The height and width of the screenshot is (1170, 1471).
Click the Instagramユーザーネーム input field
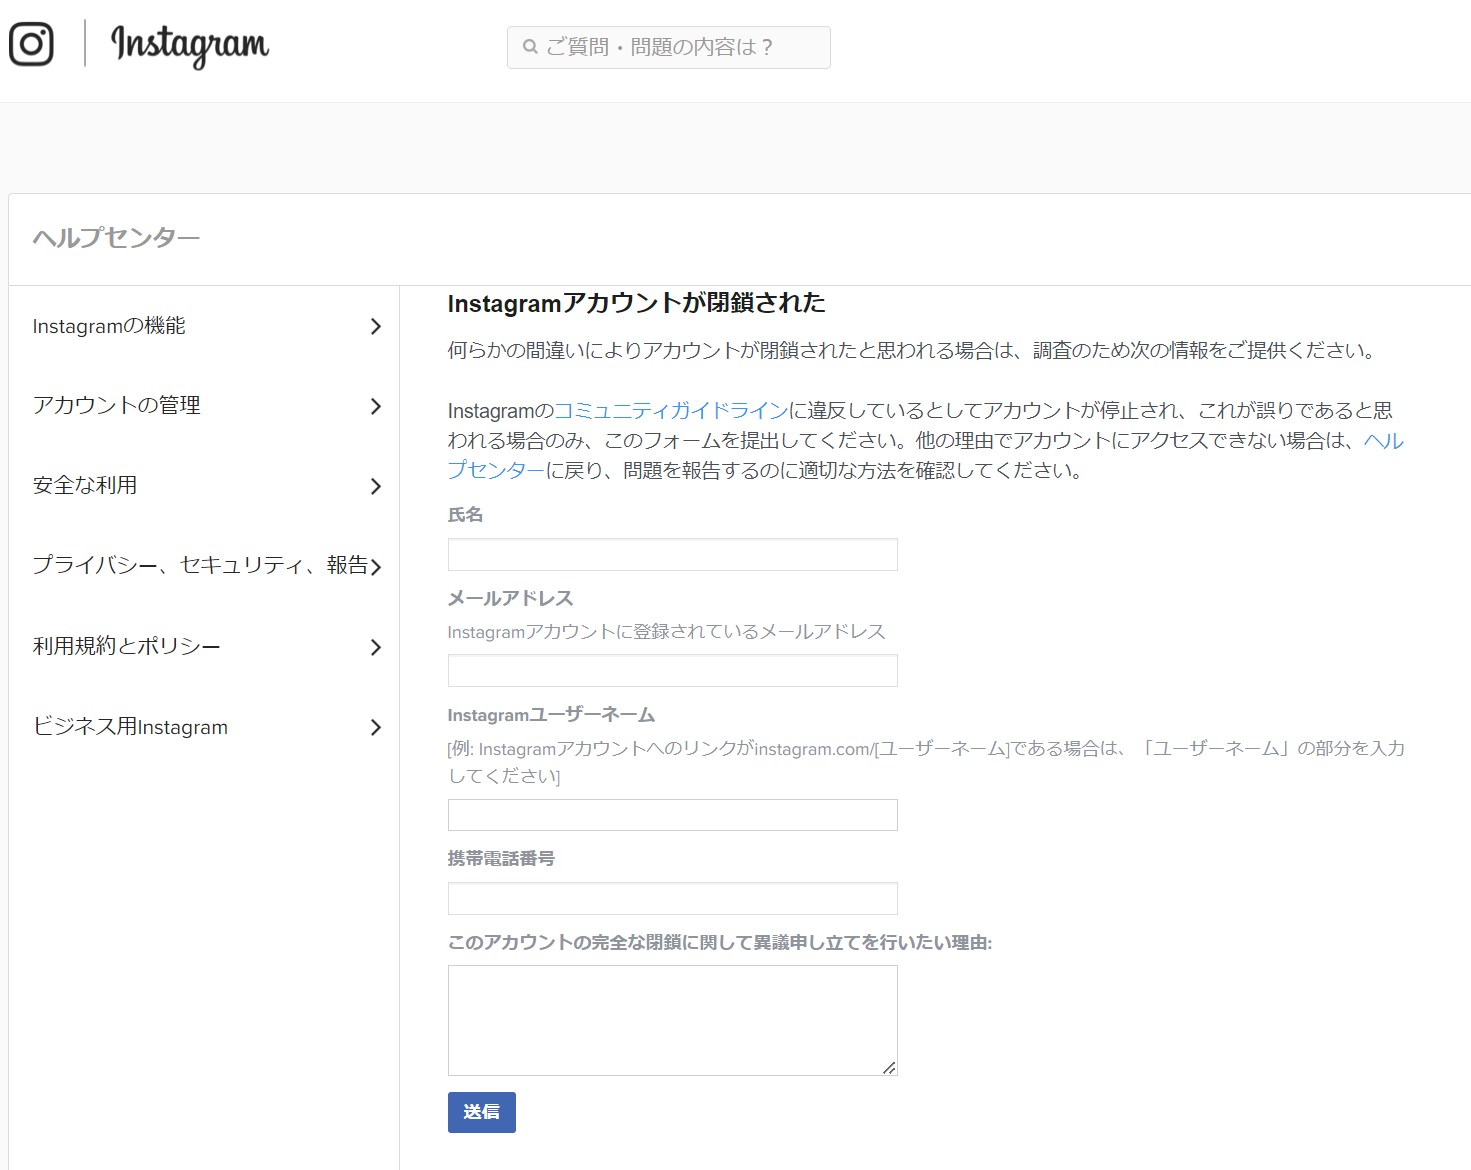tap(672, 814)
